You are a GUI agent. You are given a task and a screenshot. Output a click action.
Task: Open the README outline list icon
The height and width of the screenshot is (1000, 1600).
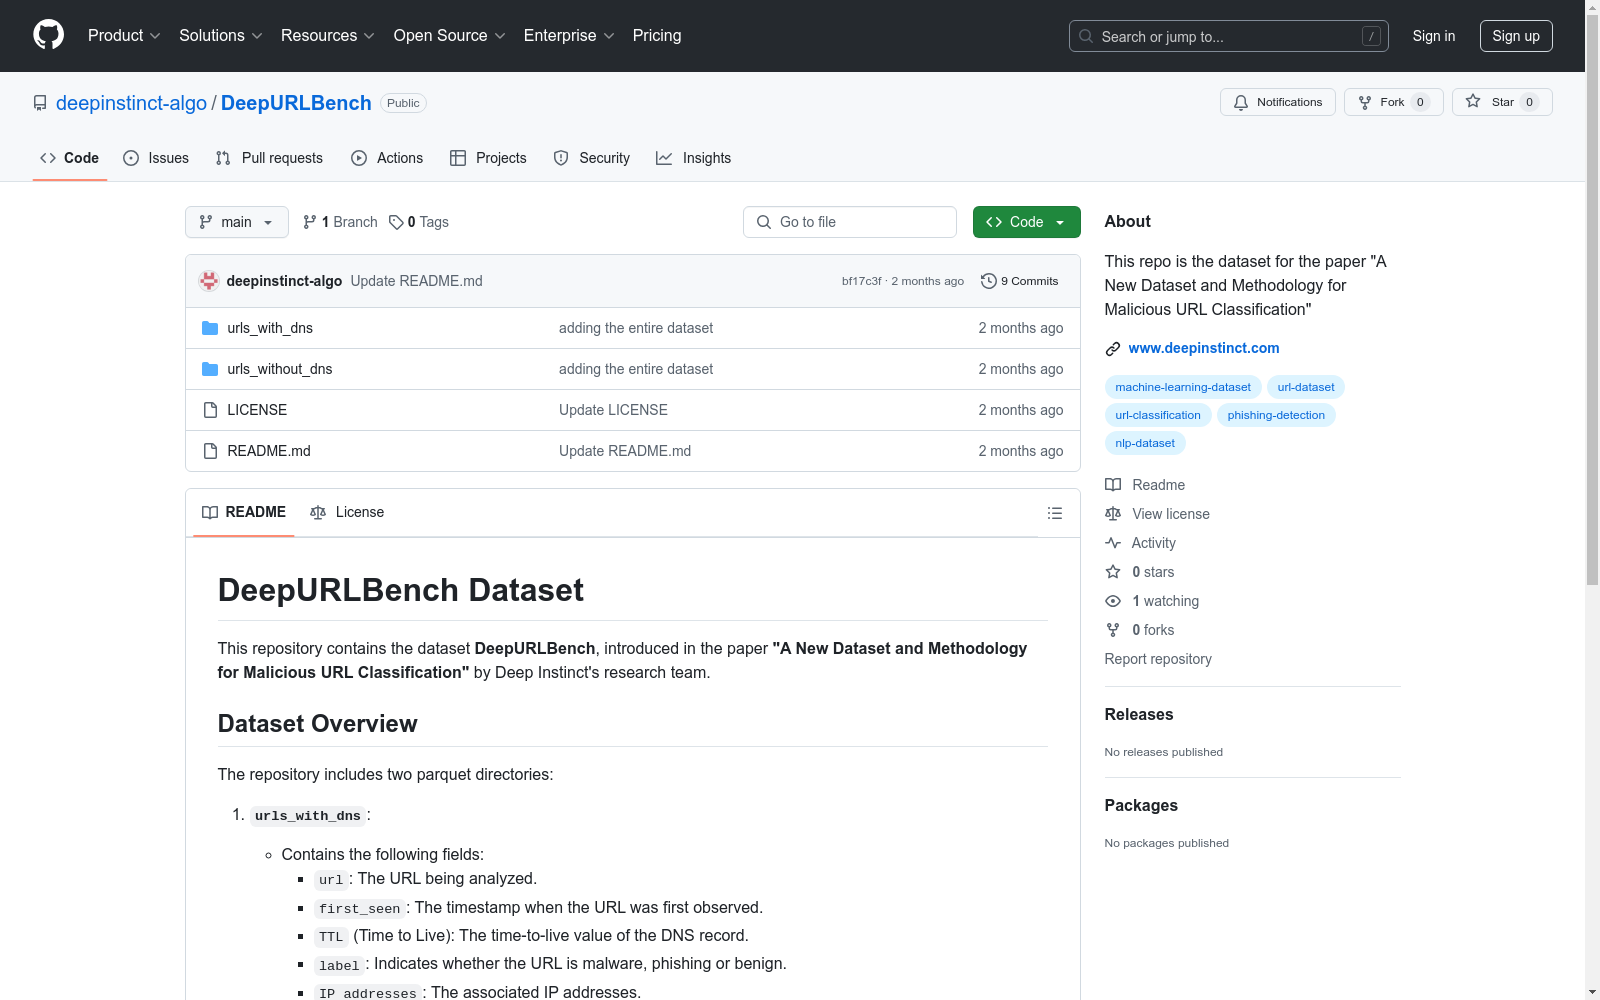tap(1055, 513)
